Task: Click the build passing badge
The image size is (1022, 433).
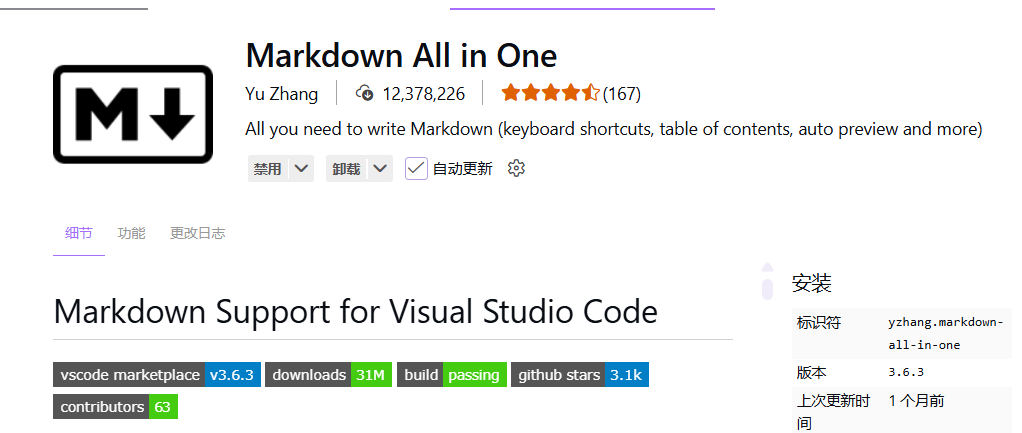Action: (x=452, y=375)
